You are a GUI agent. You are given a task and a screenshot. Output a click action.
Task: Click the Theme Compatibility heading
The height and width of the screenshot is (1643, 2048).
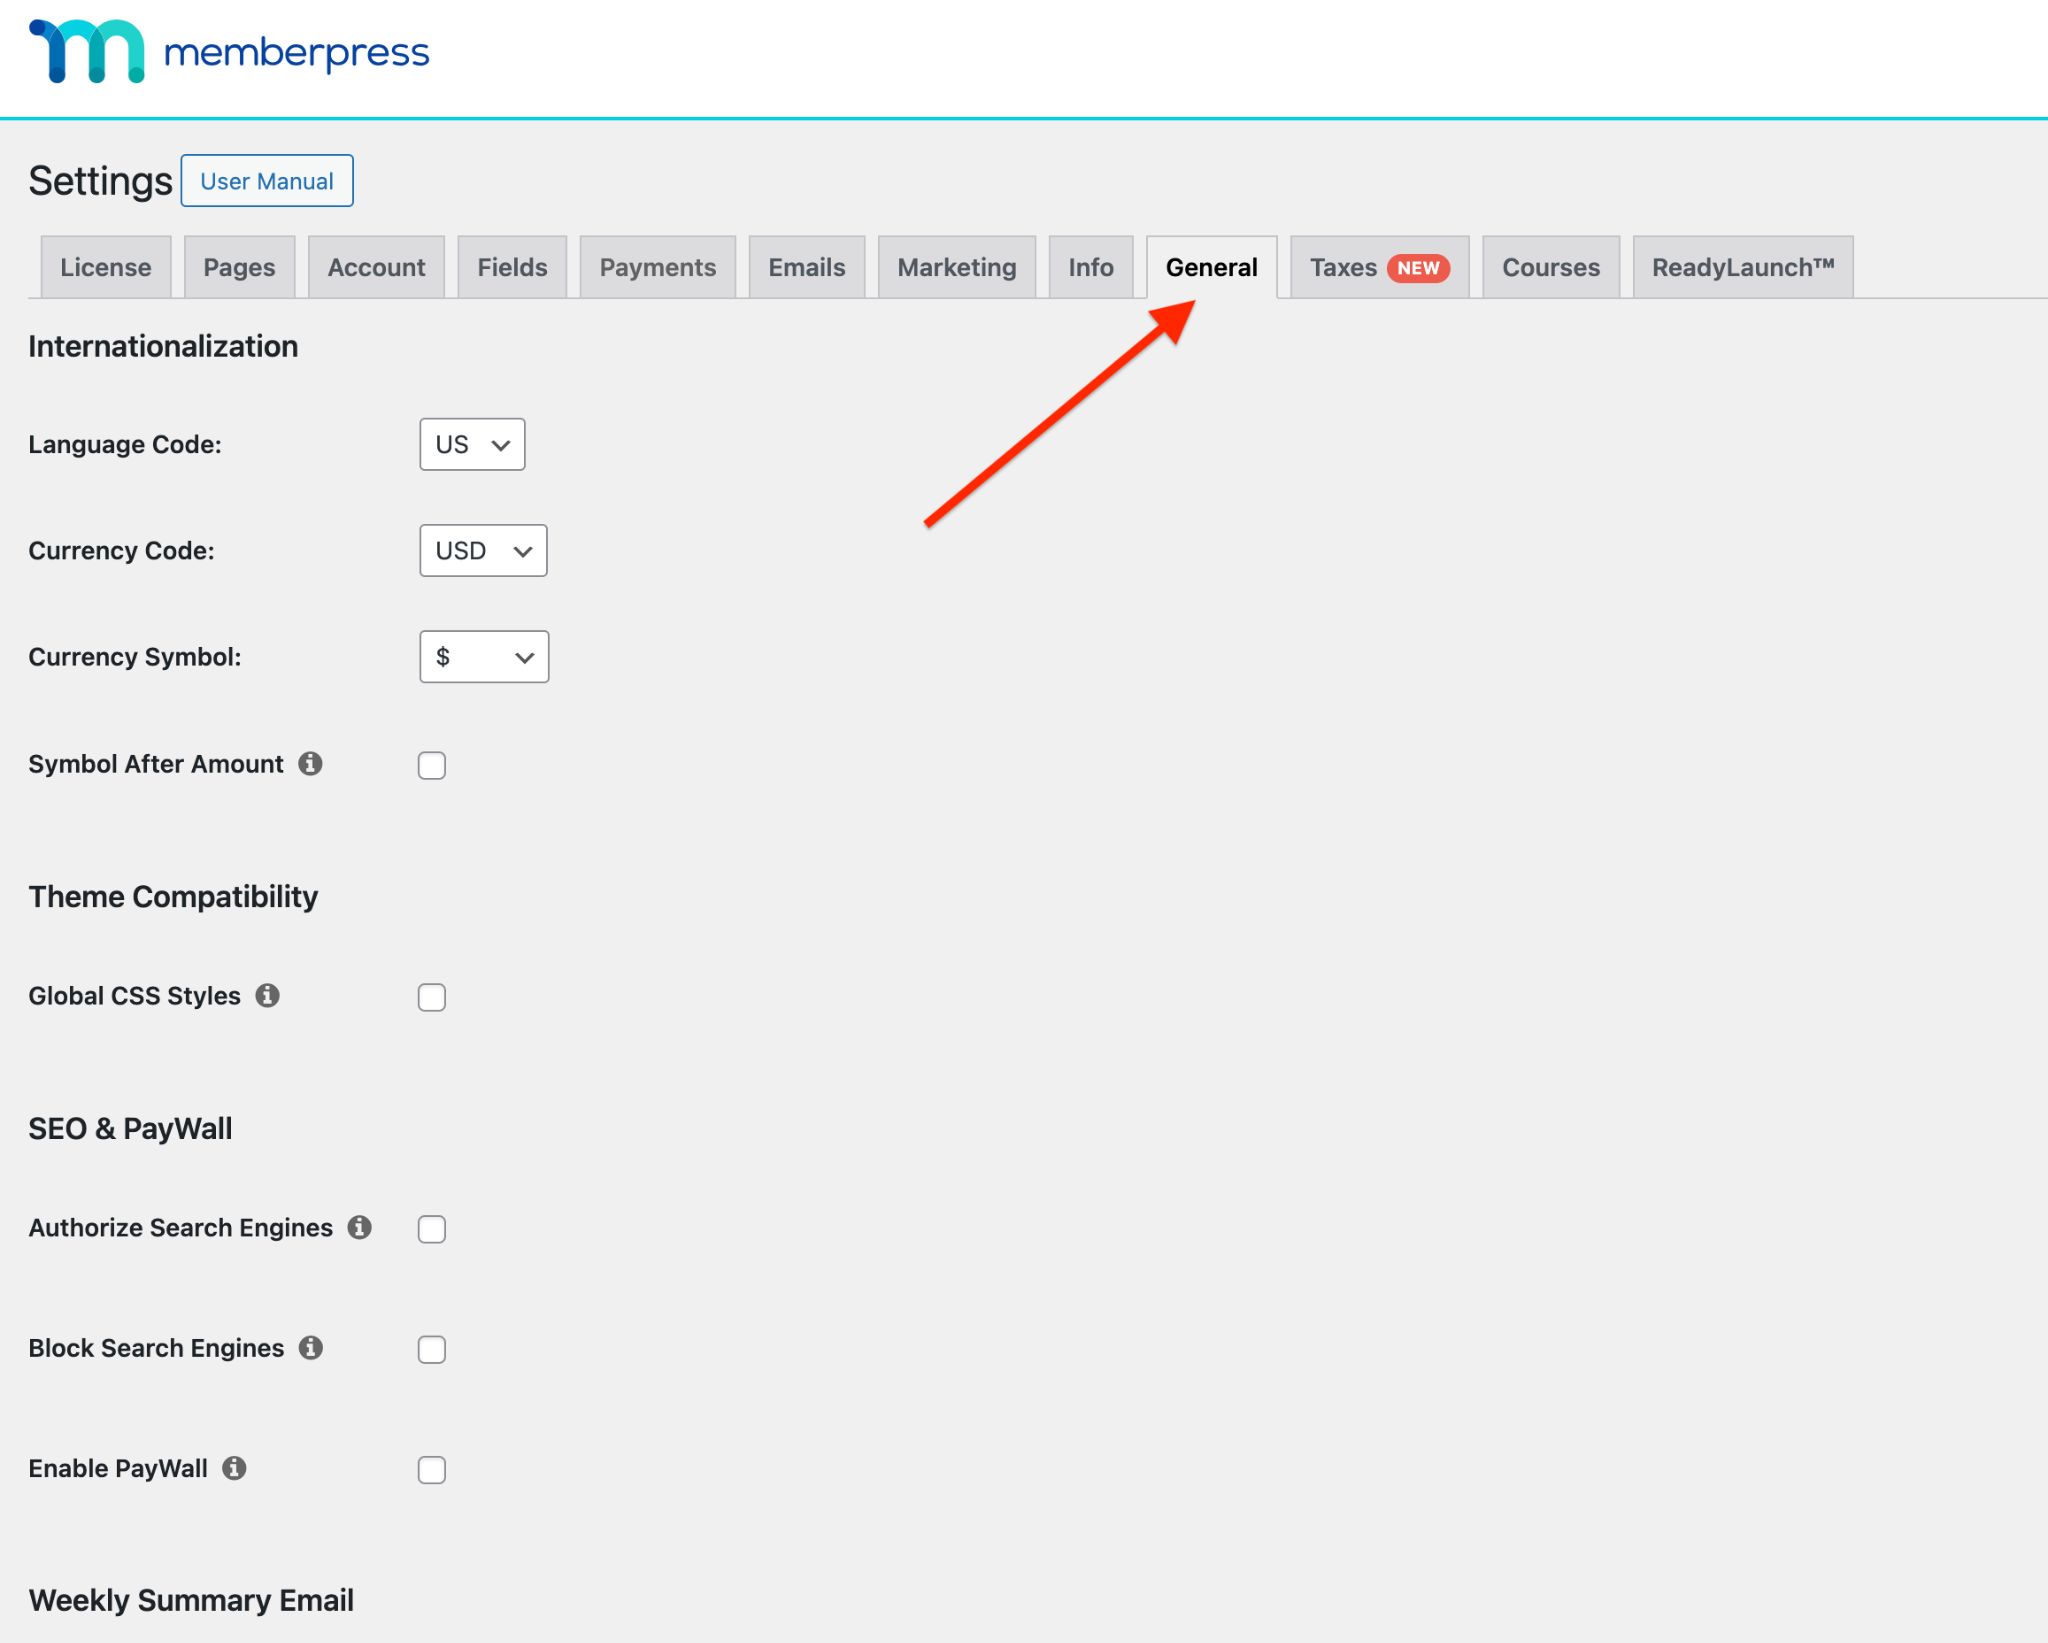(x=173, y=897)
